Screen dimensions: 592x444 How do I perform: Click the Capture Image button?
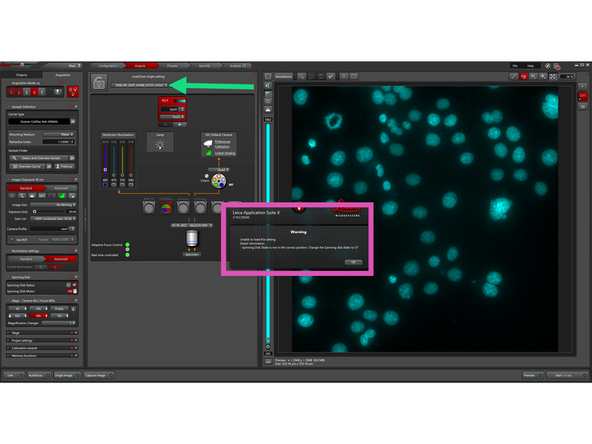pos(99,375)
